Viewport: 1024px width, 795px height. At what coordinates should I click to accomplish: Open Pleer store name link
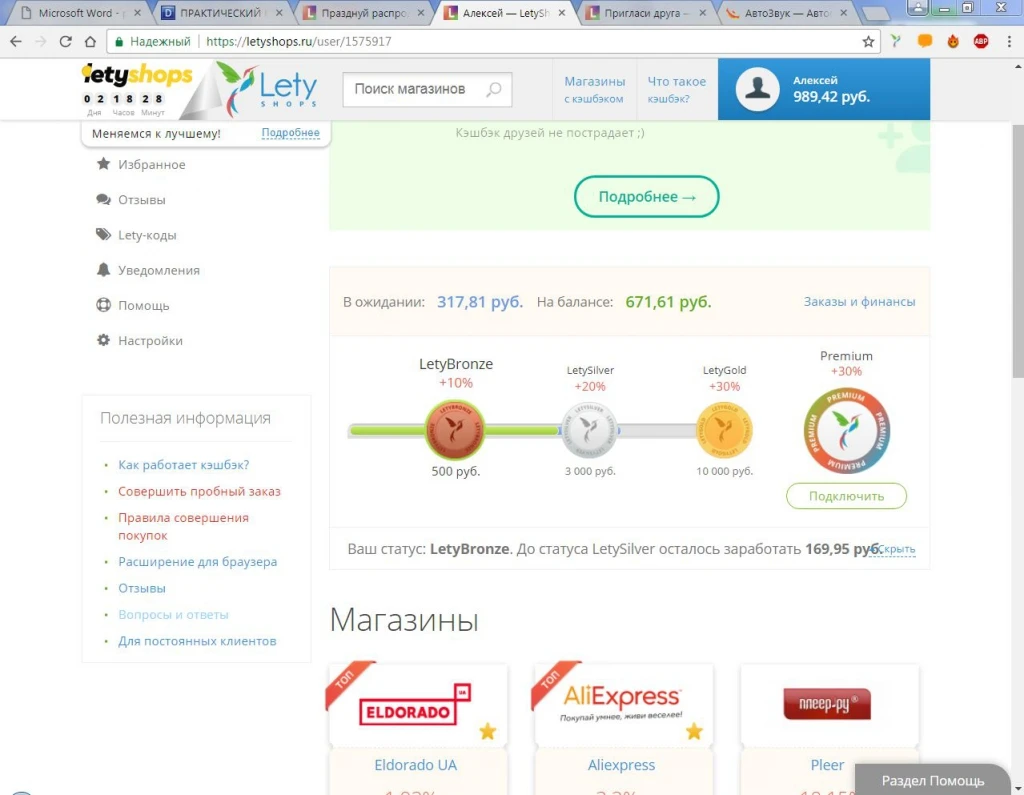(827, 765)
